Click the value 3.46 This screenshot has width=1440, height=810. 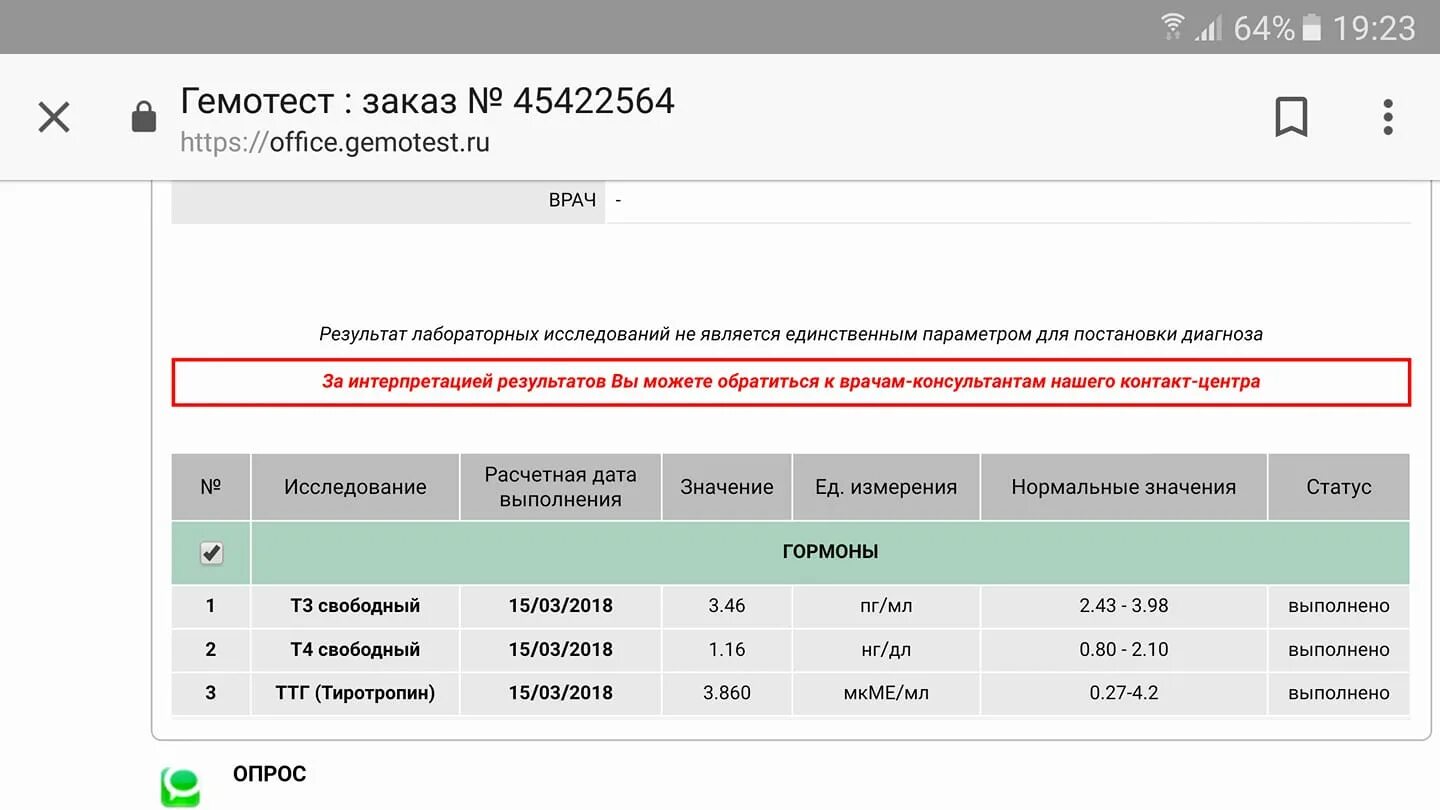click(727, 606)
